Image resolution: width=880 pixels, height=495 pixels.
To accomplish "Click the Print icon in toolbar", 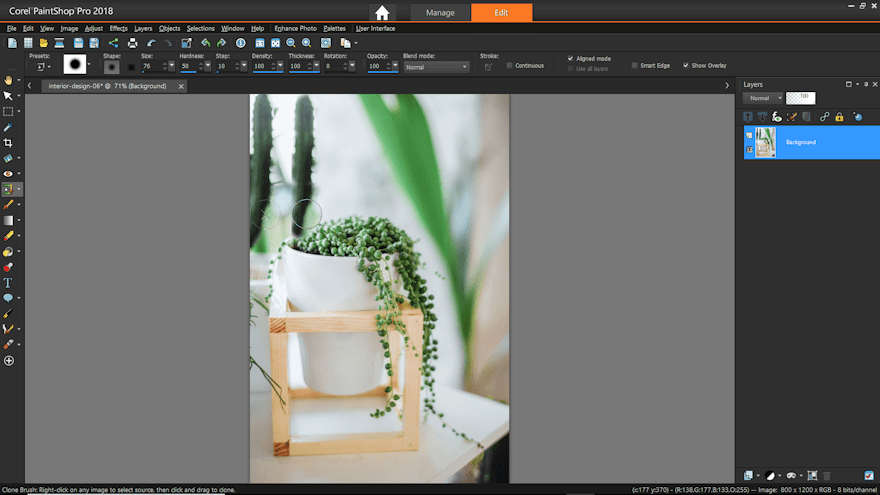I will pos(132,43).
